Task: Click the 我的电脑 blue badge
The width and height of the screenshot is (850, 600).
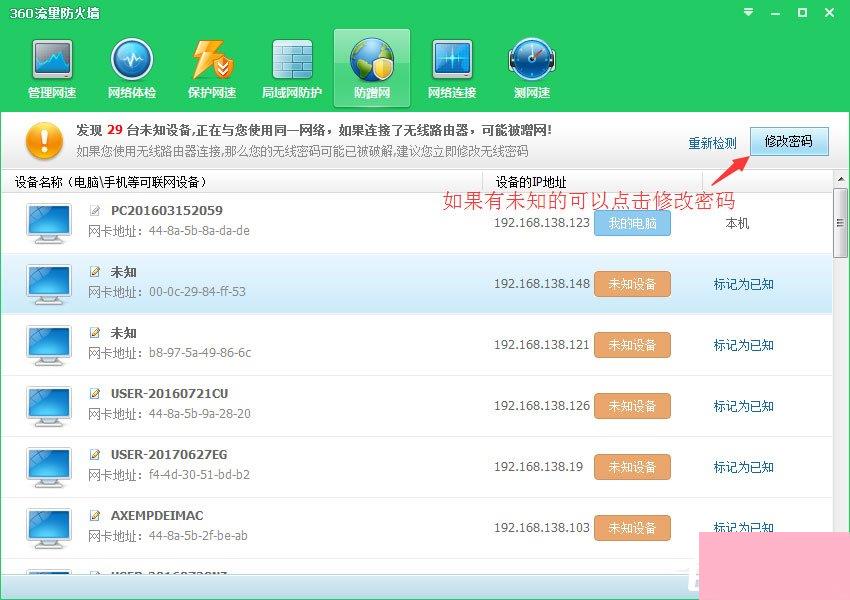Action: coord(633,223)
